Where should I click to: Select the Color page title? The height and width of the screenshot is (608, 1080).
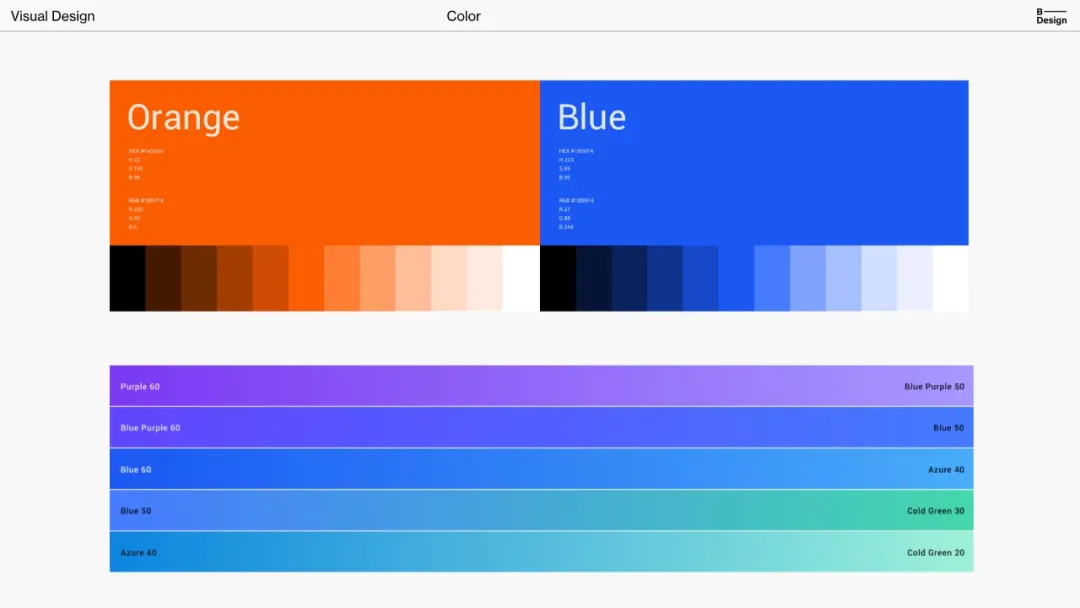coord(463,16)
